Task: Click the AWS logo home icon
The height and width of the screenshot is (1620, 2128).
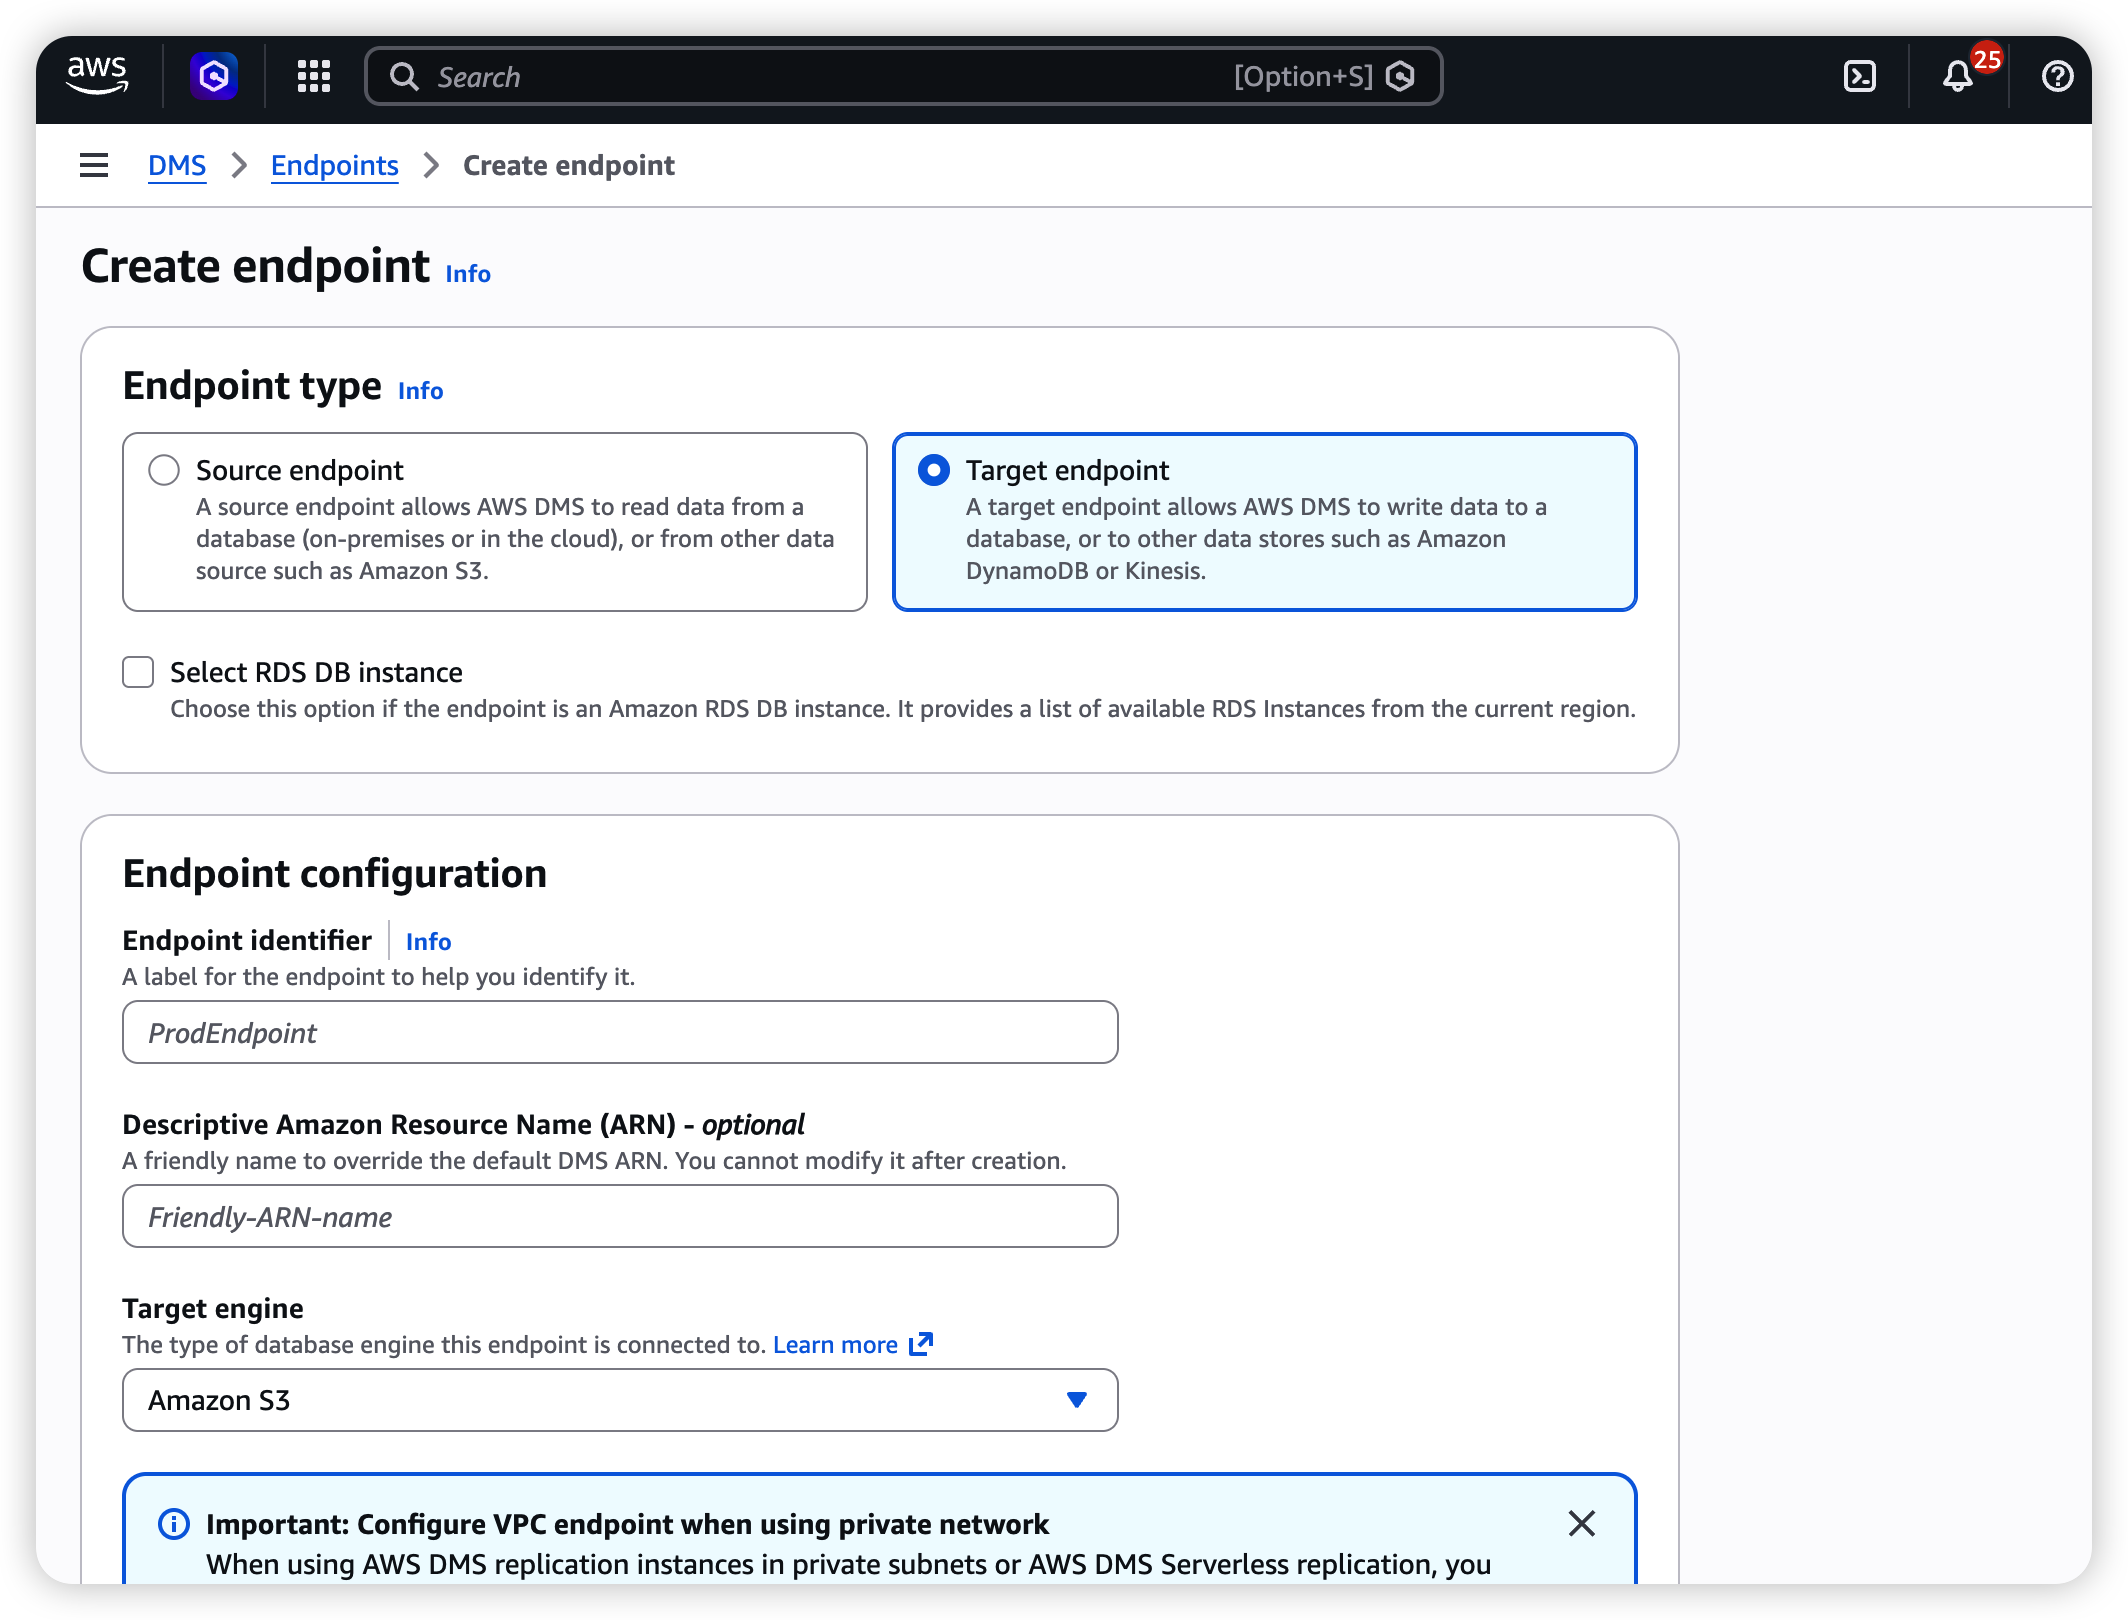Action: (x=97, y=76)
